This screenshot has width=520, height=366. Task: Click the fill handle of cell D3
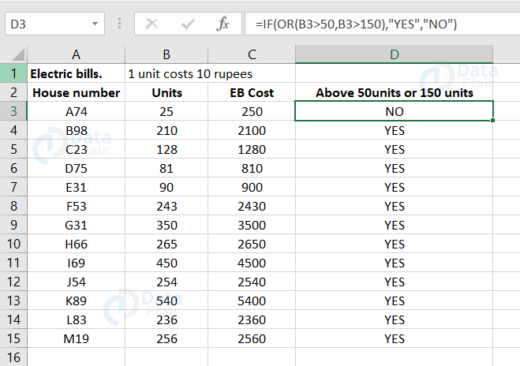tap(493, 120)
